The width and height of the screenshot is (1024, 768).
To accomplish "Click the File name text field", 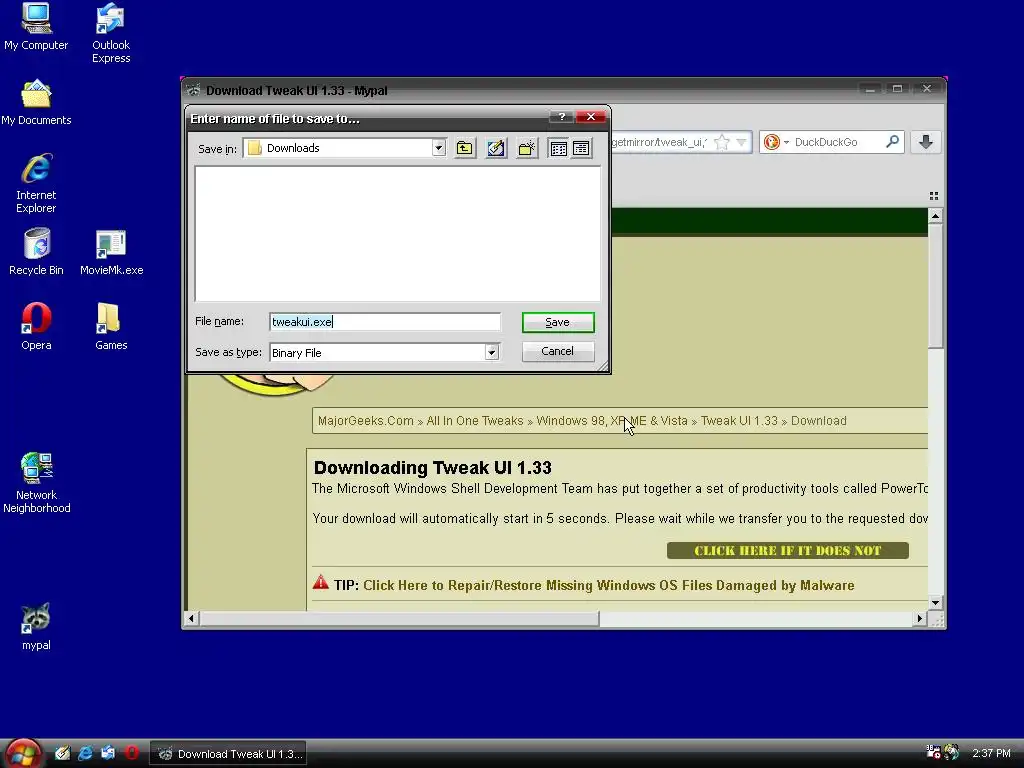I will click(385, 322).
